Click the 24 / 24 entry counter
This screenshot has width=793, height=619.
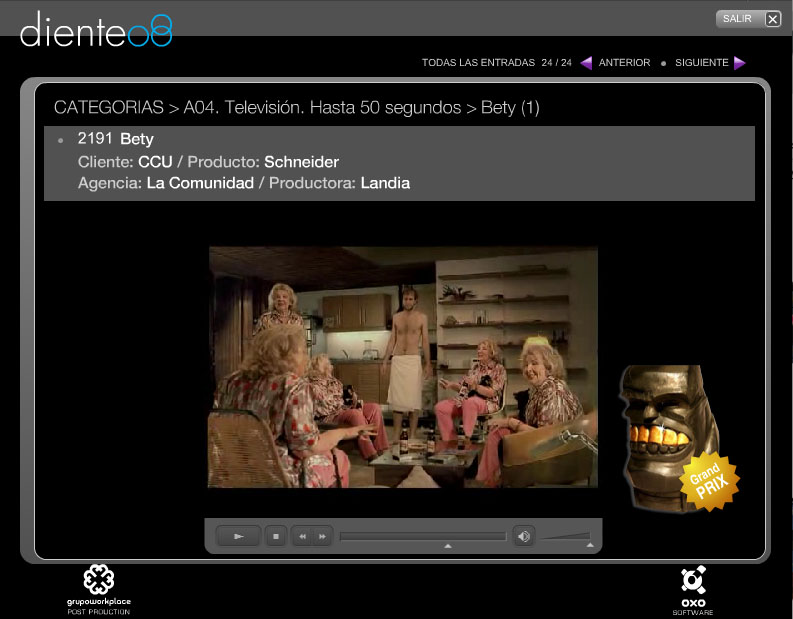[556, 63]
